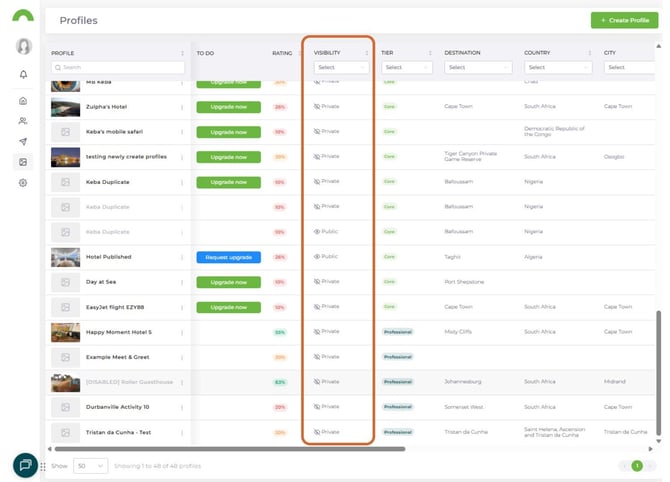Go to next page arrow in pagination

(x=650, y=466)
